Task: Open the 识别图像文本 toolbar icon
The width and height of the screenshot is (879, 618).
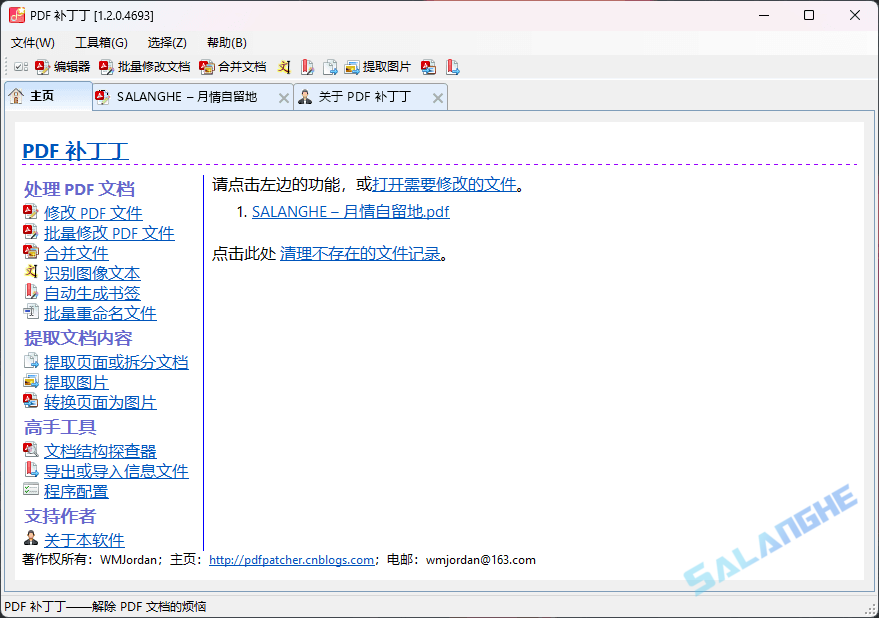Action: [284, 67]
